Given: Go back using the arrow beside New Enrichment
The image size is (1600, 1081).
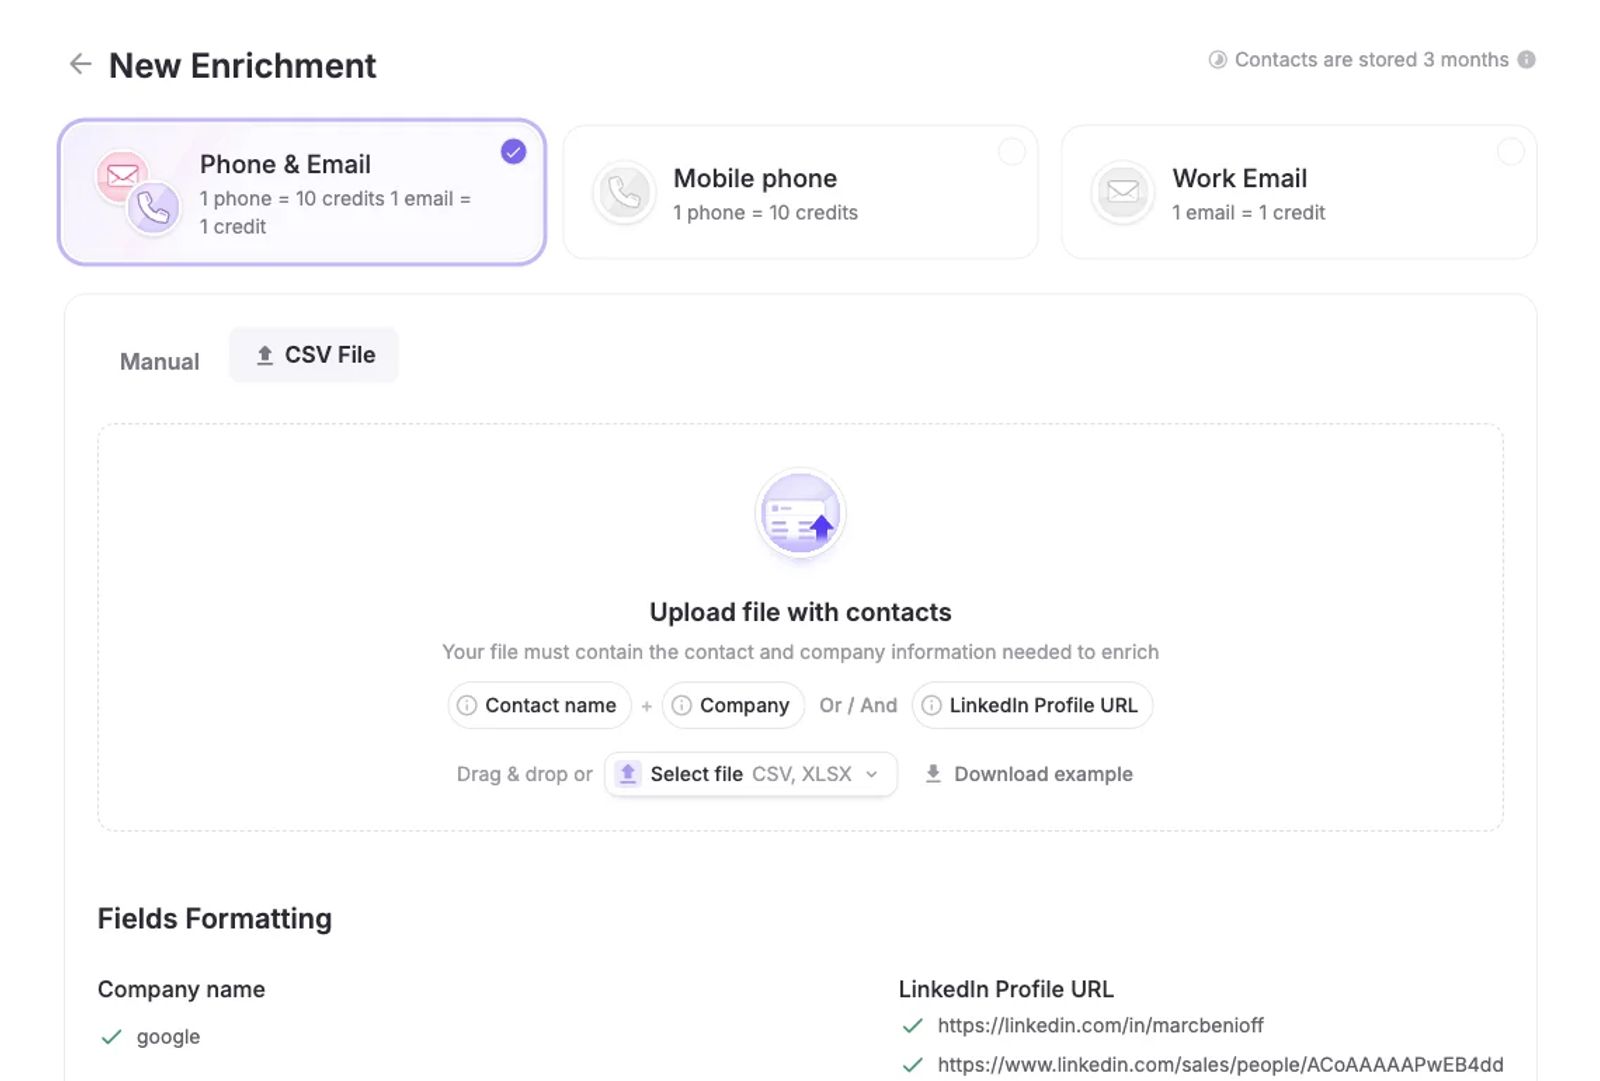Looking at the screenshot, I should pyautogui.click(x=80, y=65).
